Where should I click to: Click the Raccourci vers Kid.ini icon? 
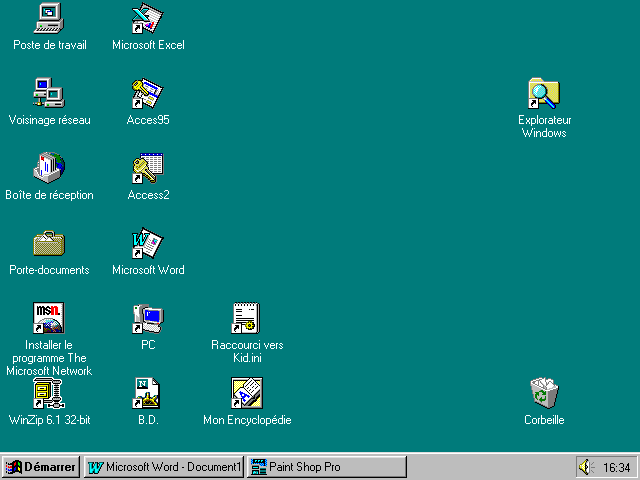click(x=246, y=318)
